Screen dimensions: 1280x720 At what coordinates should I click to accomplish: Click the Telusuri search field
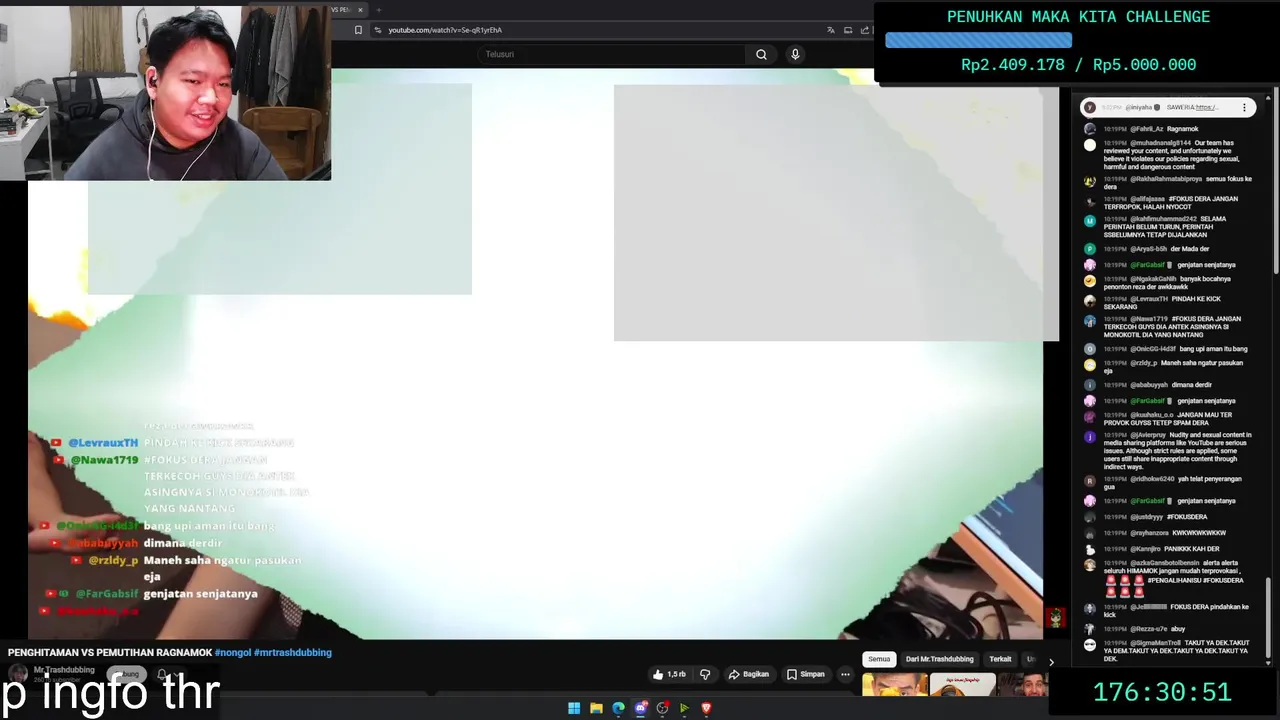(x=612, y=54)
